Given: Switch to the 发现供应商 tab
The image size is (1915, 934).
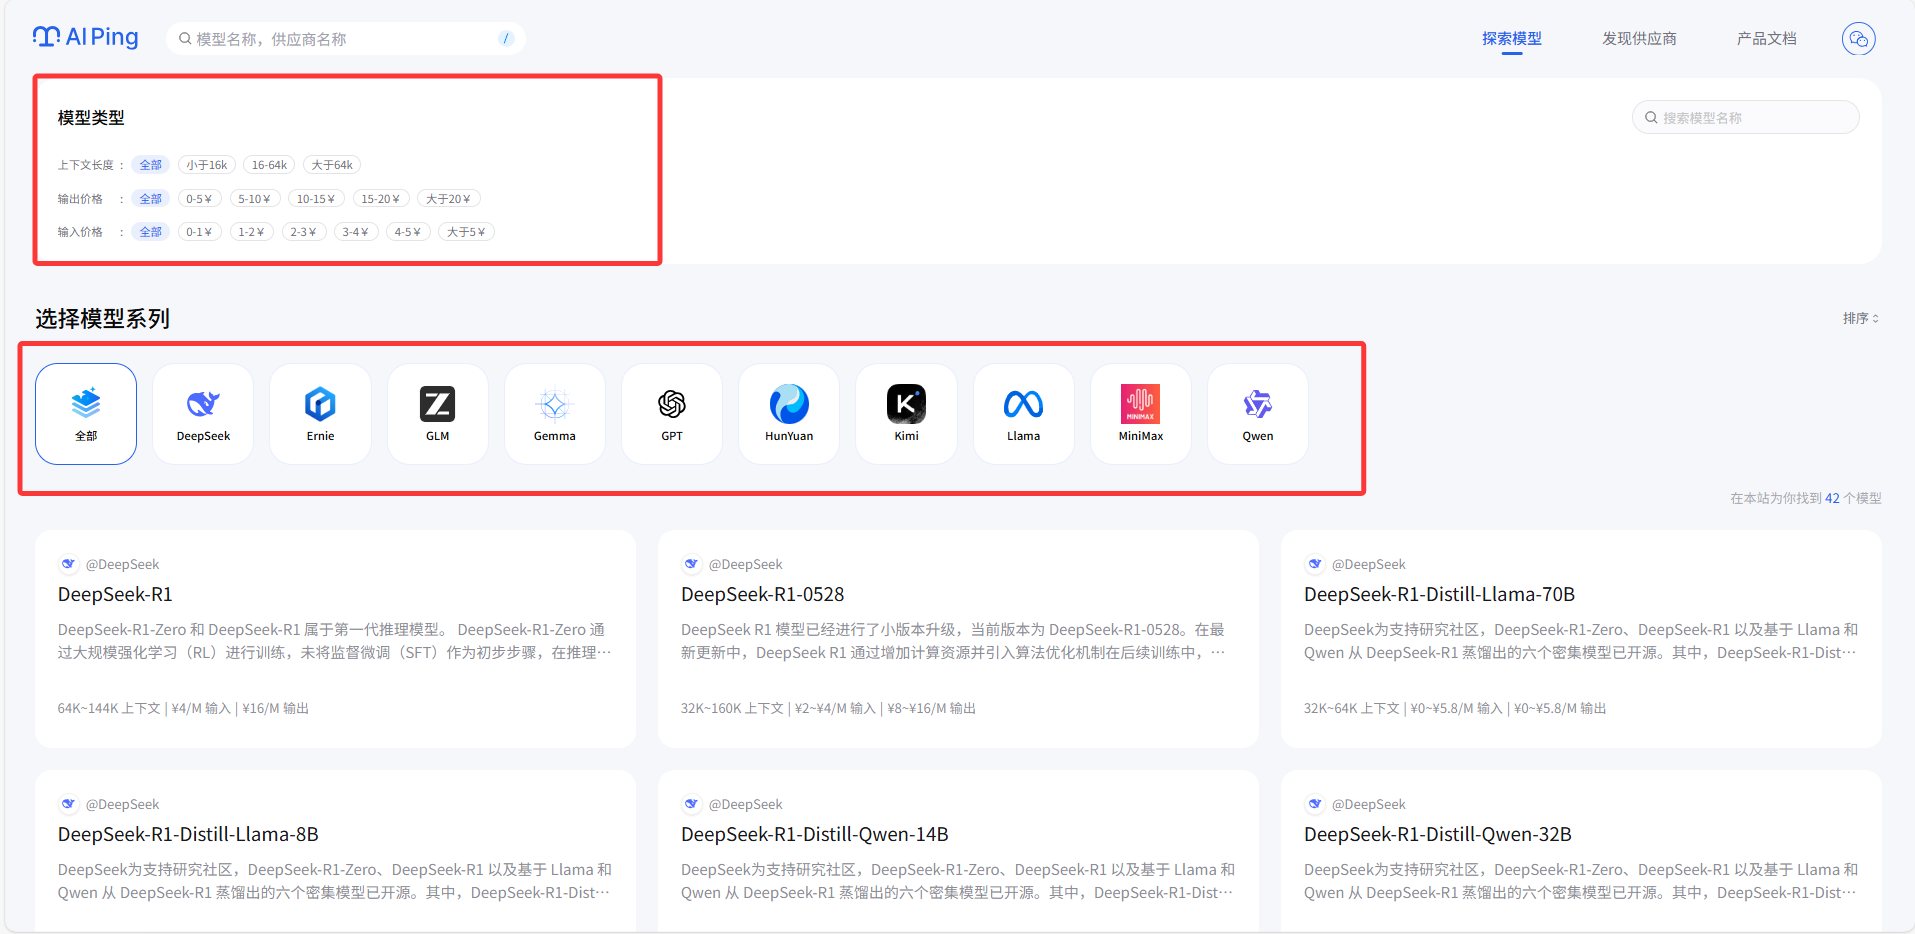Looking at the screenshot, I should pyautogui.click(x=1639, y=39).
